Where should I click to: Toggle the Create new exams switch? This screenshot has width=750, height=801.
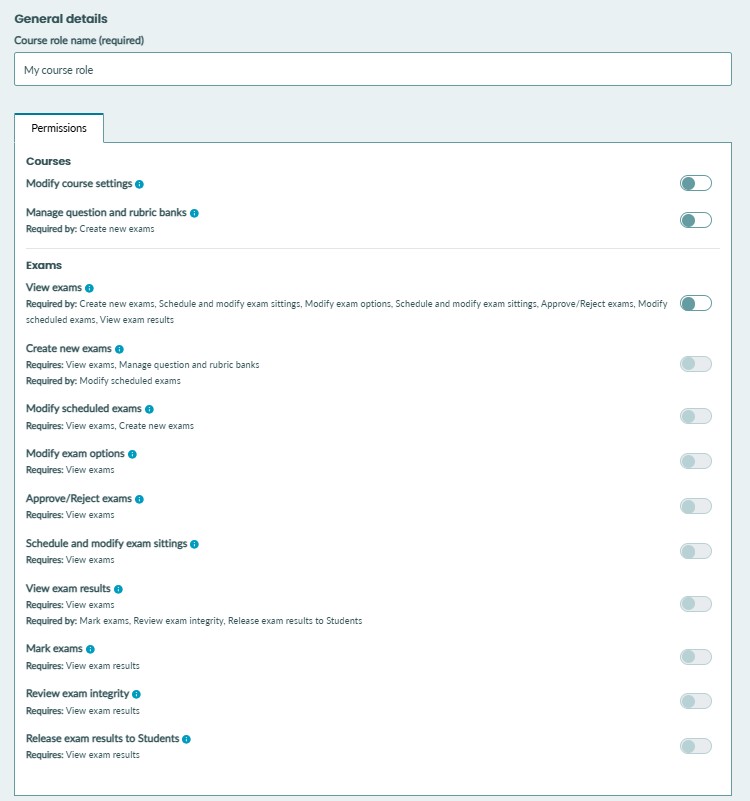coord(695,364)
